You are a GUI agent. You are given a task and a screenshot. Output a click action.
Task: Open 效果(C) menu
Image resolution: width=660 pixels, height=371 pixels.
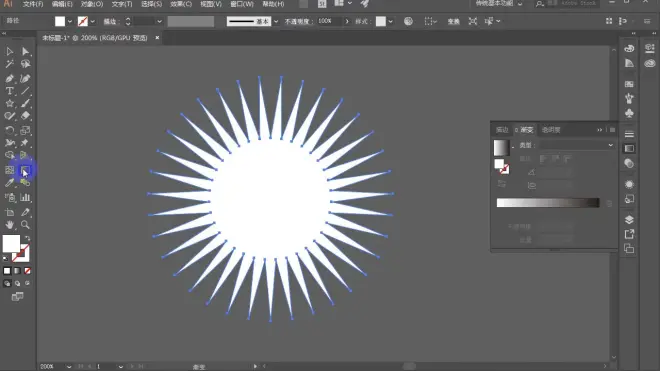[x=181, y=4]
